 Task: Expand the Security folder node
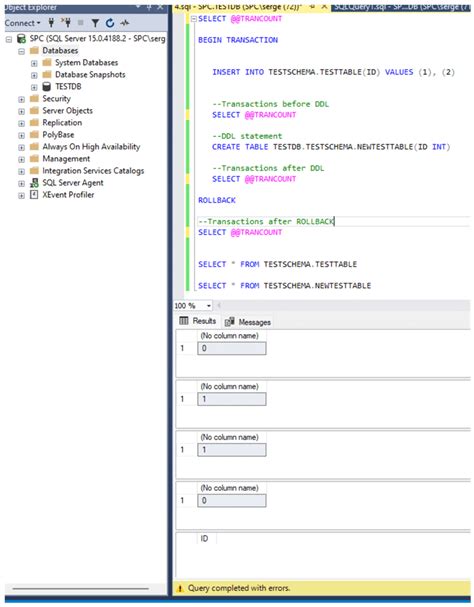tap(22, 99)
